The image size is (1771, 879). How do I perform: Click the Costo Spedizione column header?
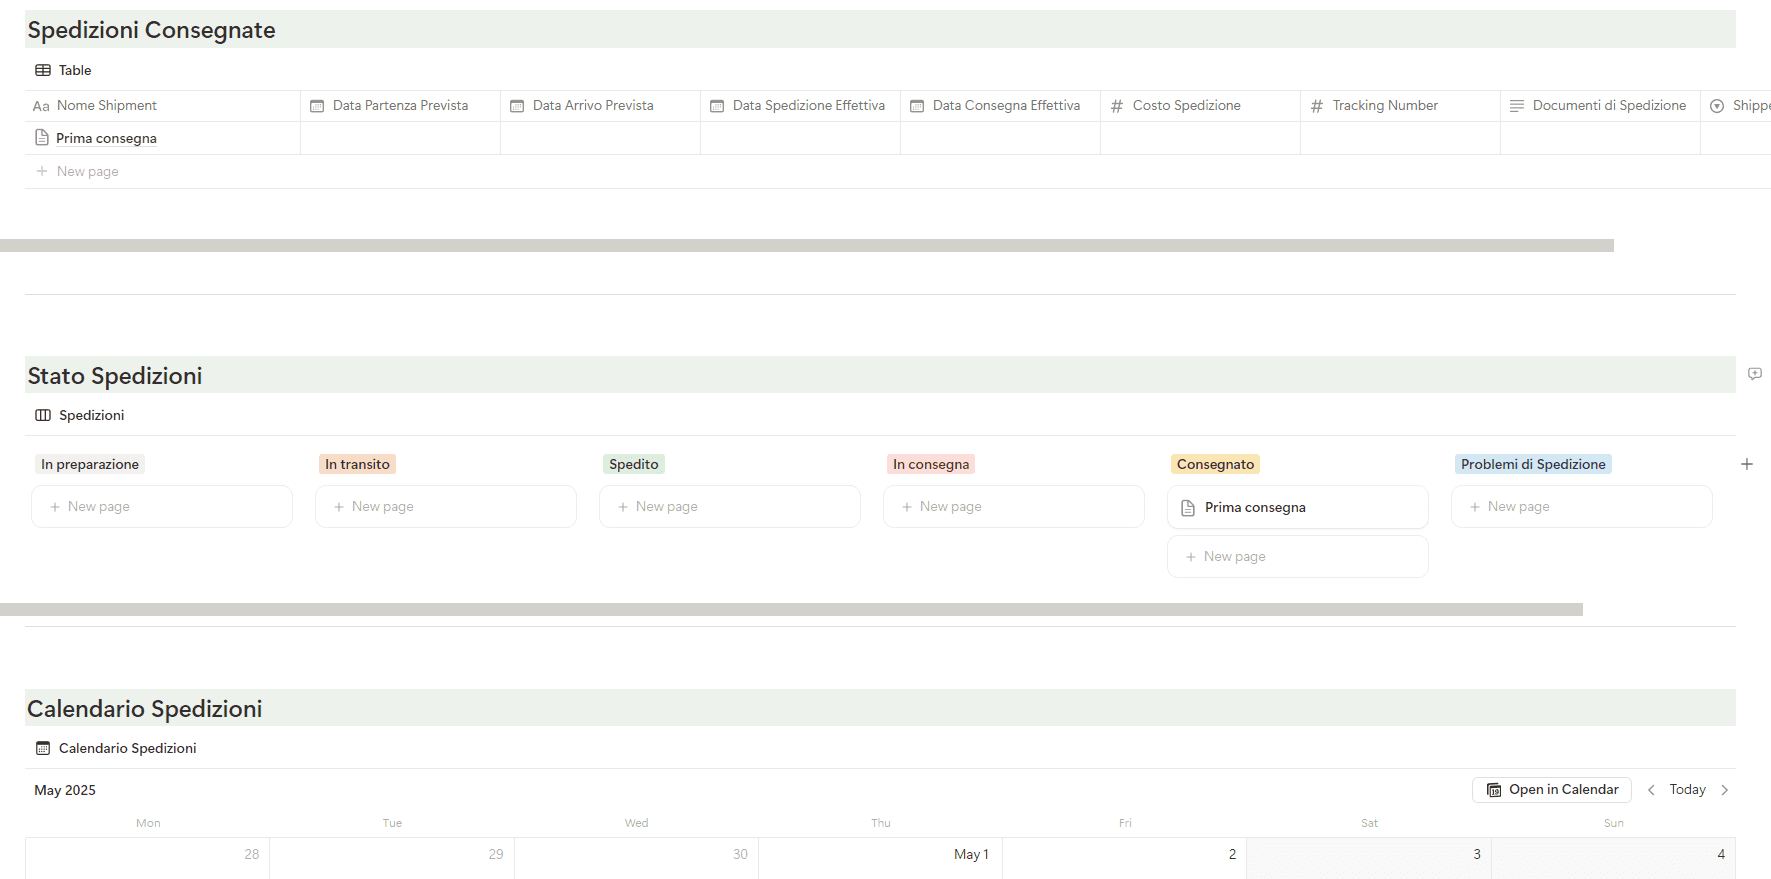coord(1201,106)
